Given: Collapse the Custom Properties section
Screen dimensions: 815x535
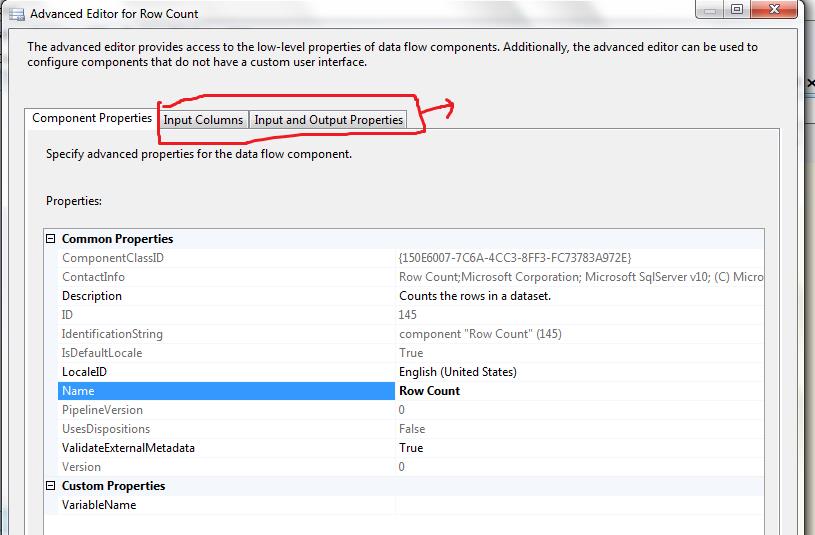Looking at the screenshot, I should click(51, 486).
